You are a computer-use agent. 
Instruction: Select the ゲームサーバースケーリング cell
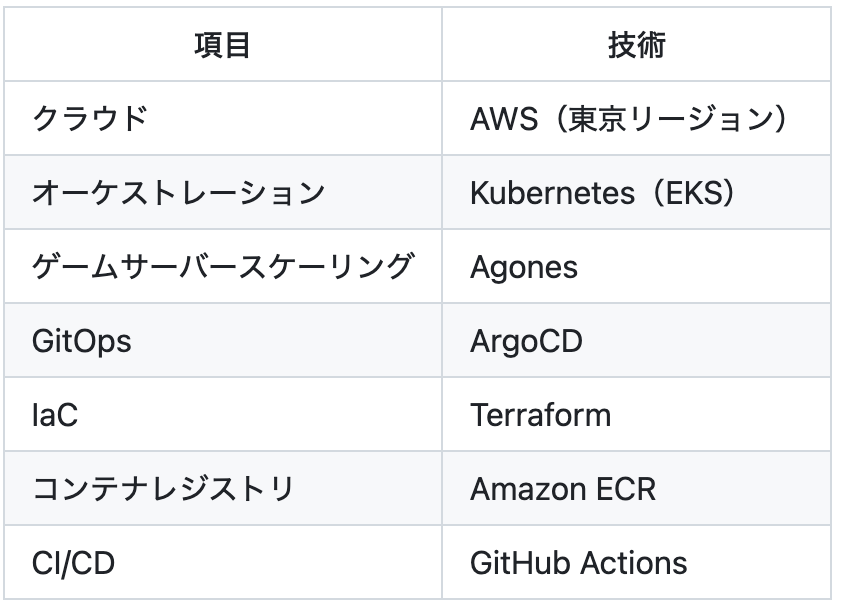click(222, 267)
